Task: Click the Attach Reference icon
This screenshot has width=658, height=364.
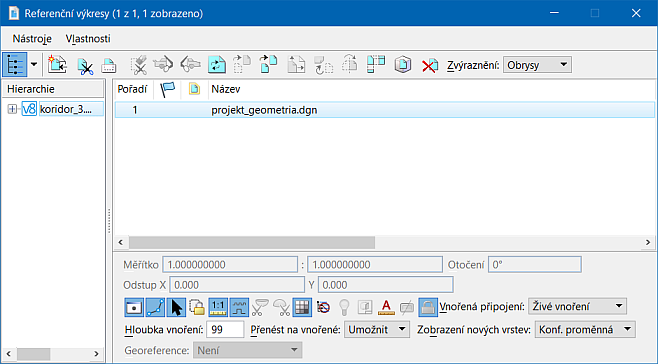Action: pyautogui.click(x=57, y=65)
